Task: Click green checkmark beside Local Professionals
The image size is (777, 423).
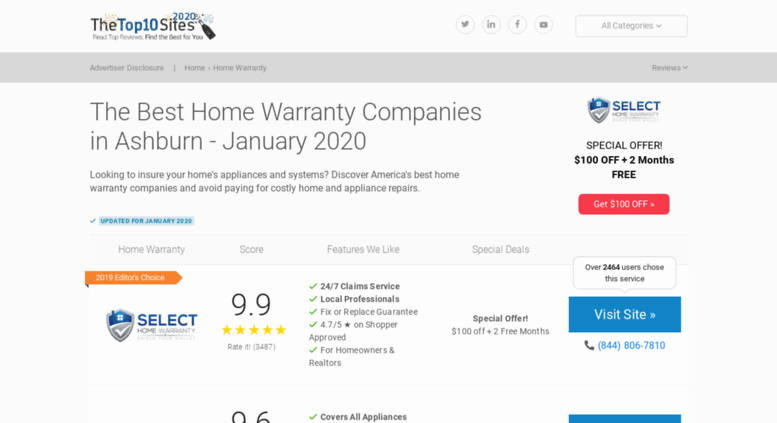Action: tap(313, 299)
